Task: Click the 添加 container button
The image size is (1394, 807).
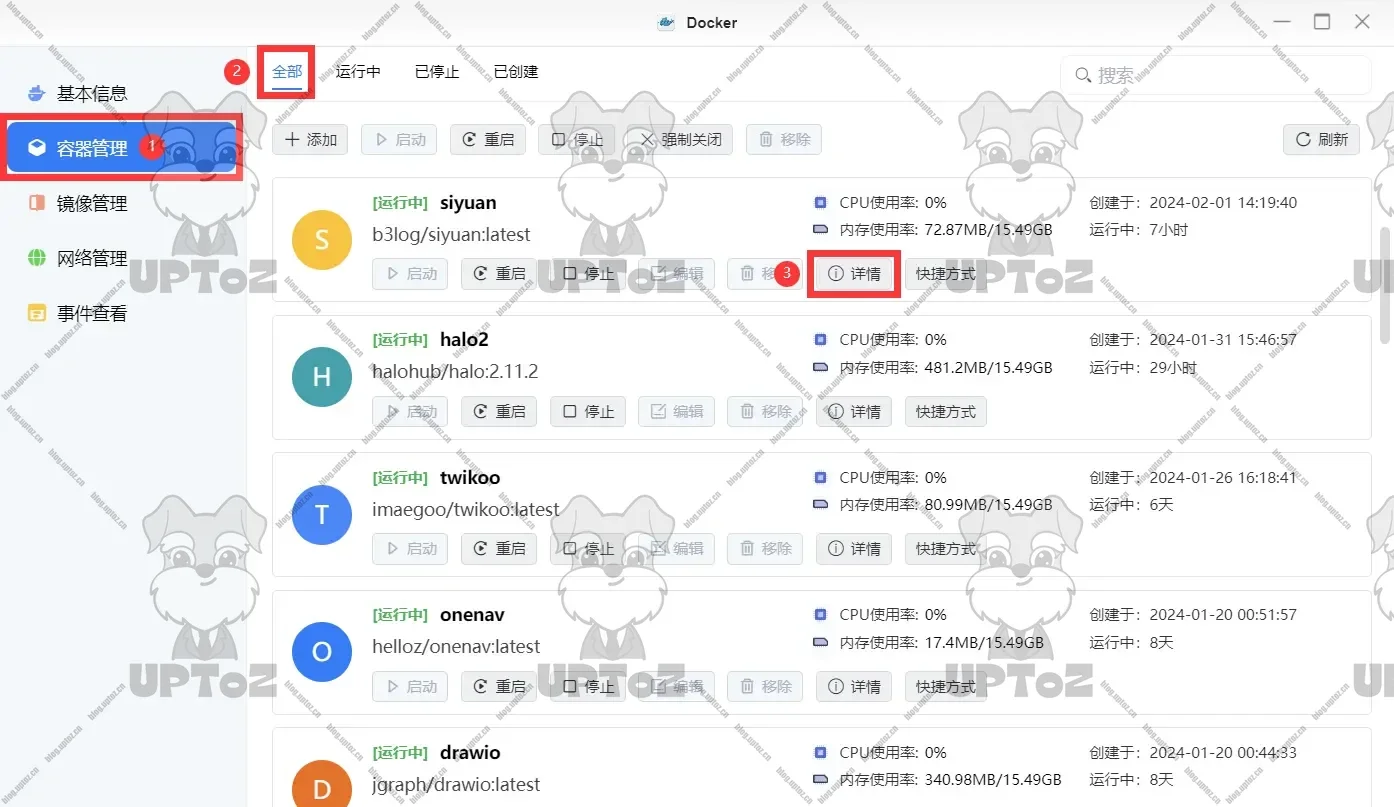Action: tap(310, 140)
